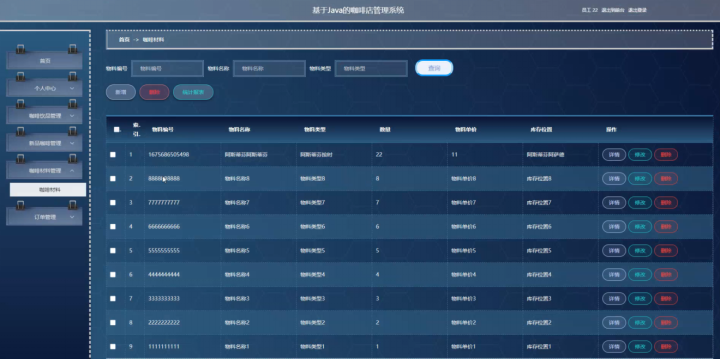Click the red 删除 button above the table
The height and width of the screenshot is (360, 720).
click(154, 92)
